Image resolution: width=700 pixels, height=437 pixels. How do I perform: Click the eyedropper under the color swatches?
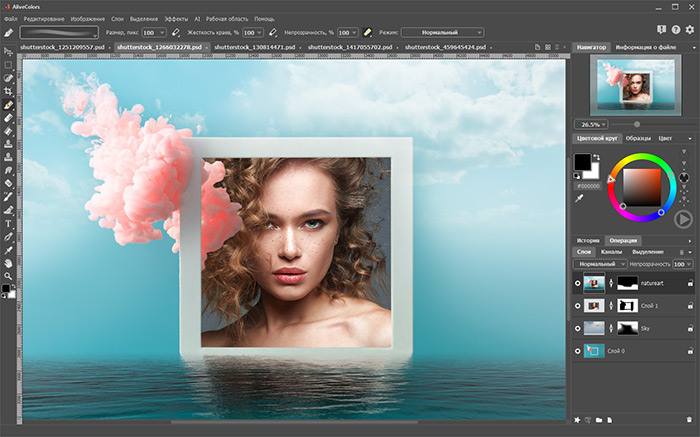[x=579, y=198]
